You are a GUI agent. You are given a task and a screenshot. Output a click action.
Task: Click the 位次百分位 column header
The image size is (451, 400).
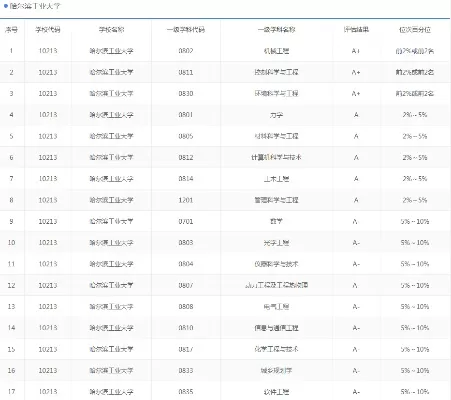415,30
